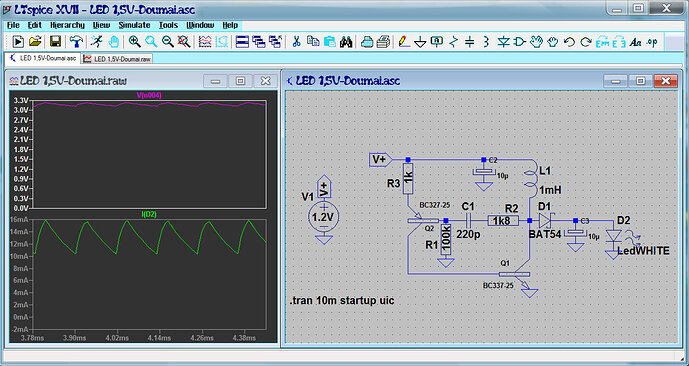Click the I(D2) trace label
Screen dimensions: 689x366
pyautogui.click(x=149, y=214)
